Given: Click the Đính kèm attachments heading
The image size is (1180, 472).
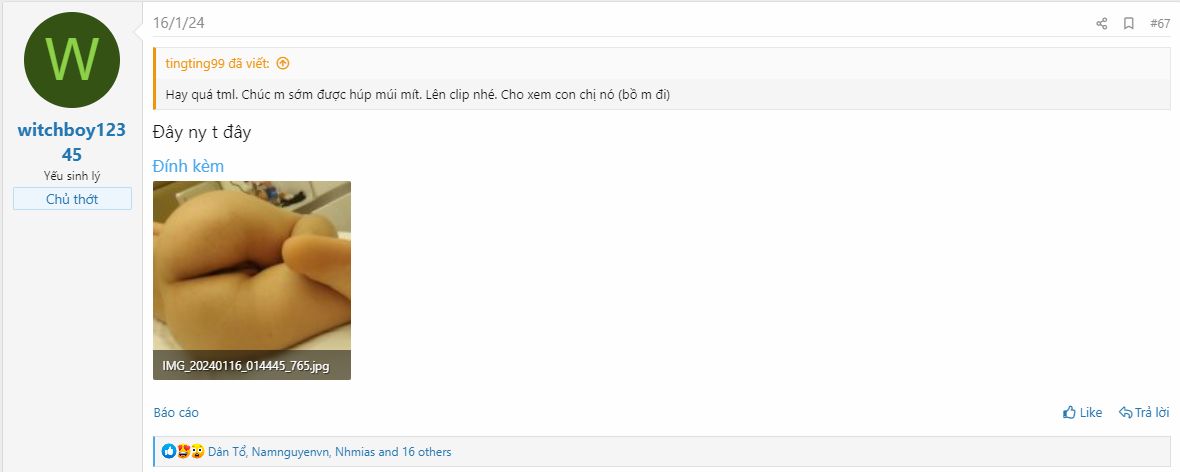Looking at the screenshot, I should pyautogui.click(x=188, y=166).
